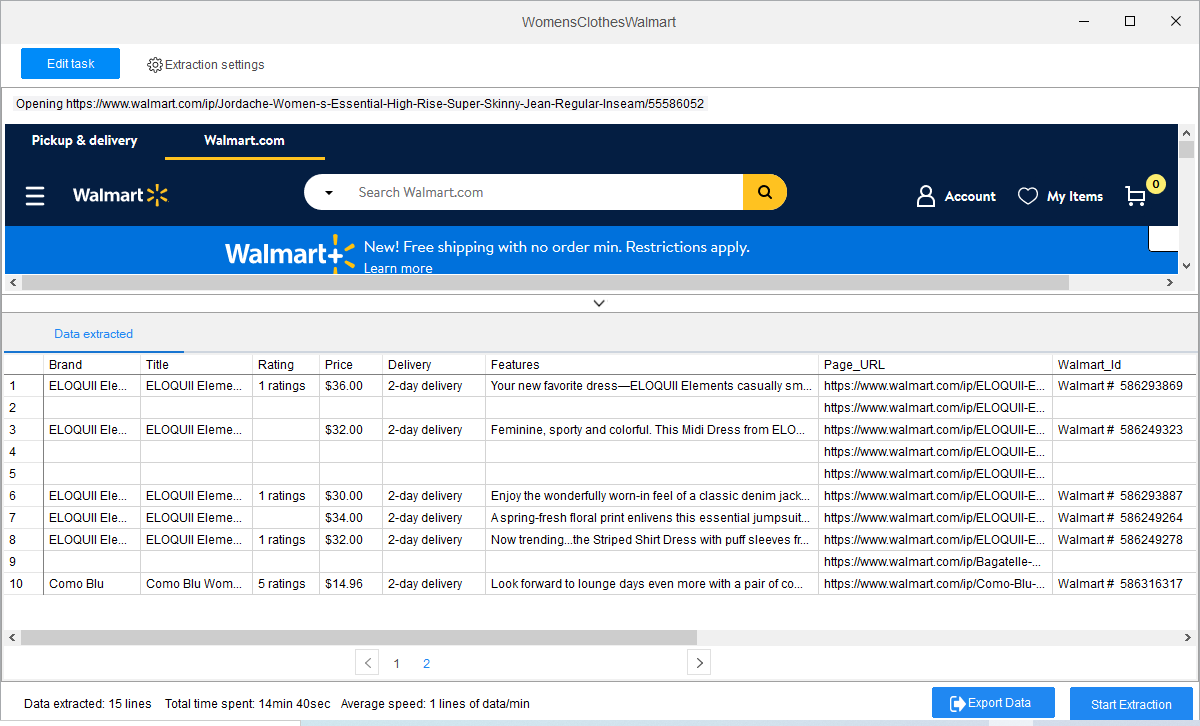Select the Pickup & delivery tab
Image resolution: width=1200 pixels, height=726 pixels.
[84, 141]
